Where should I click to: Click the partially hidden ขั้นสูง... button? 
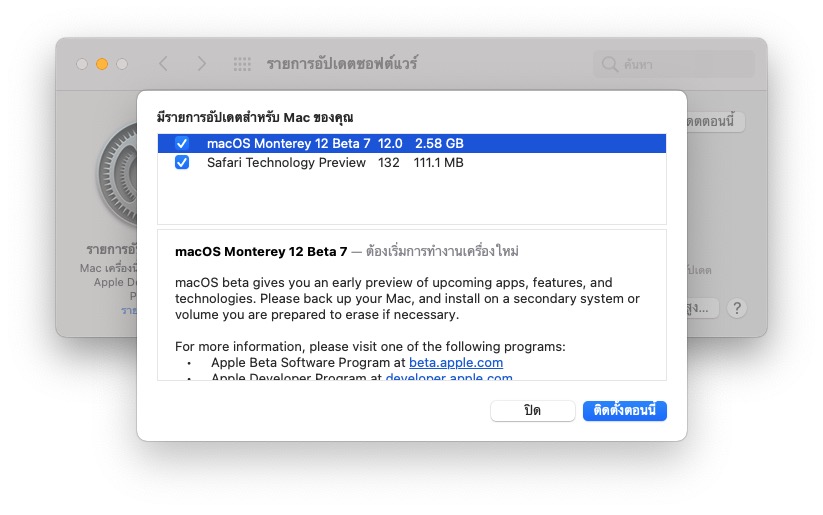(703, 308)
